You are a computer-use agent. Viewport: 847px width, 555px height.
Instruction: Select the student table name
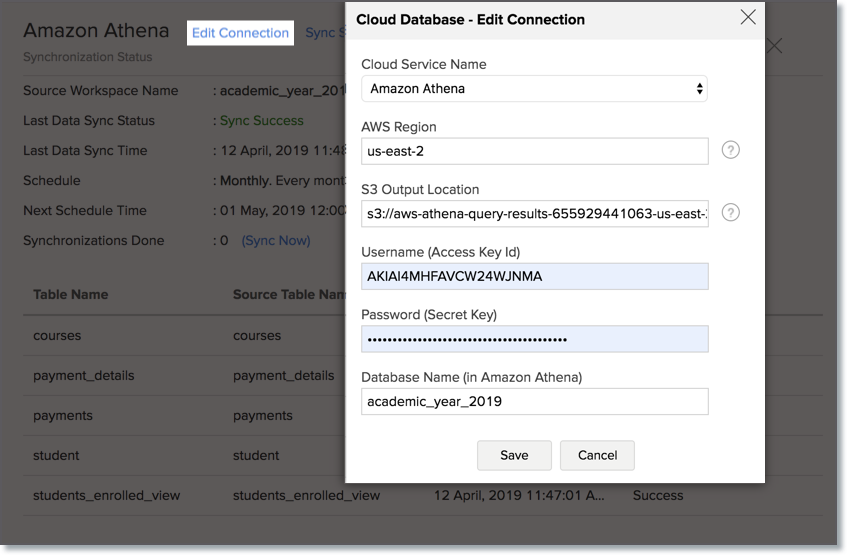56,456
